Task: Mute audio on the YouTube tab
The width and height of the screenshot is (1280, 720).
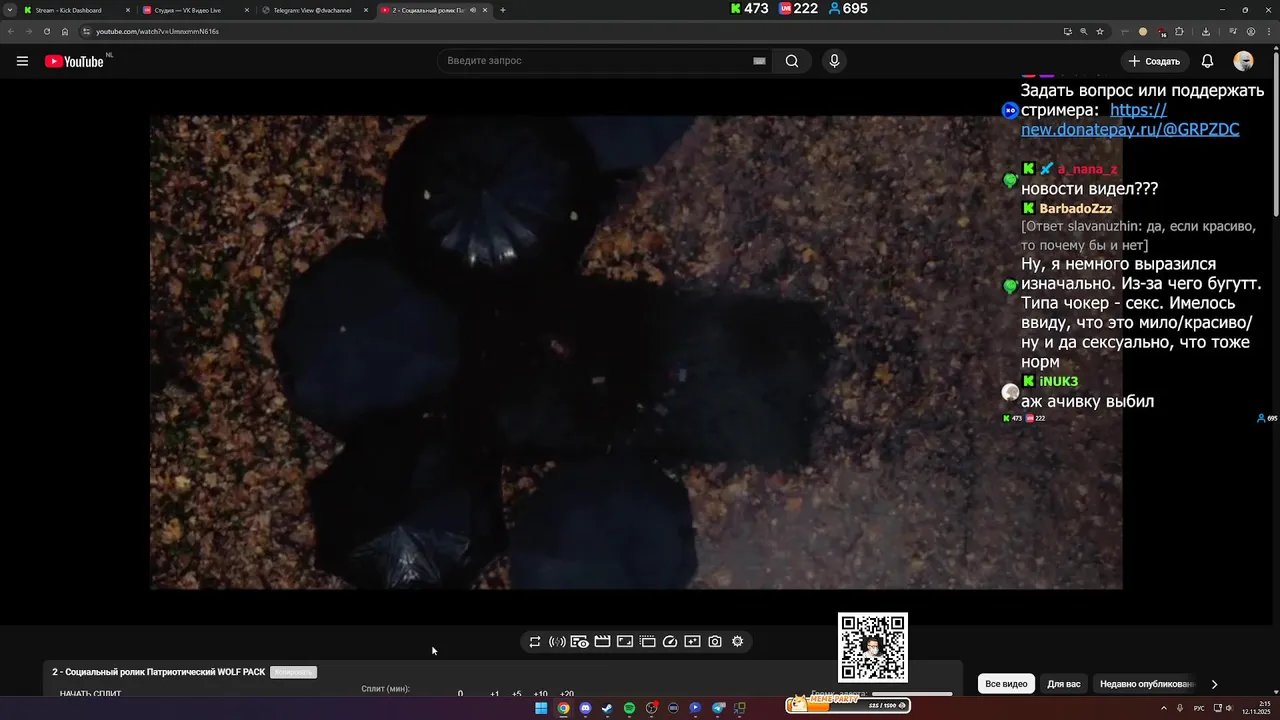Action: pyautogui.click(x=473, y=10)
